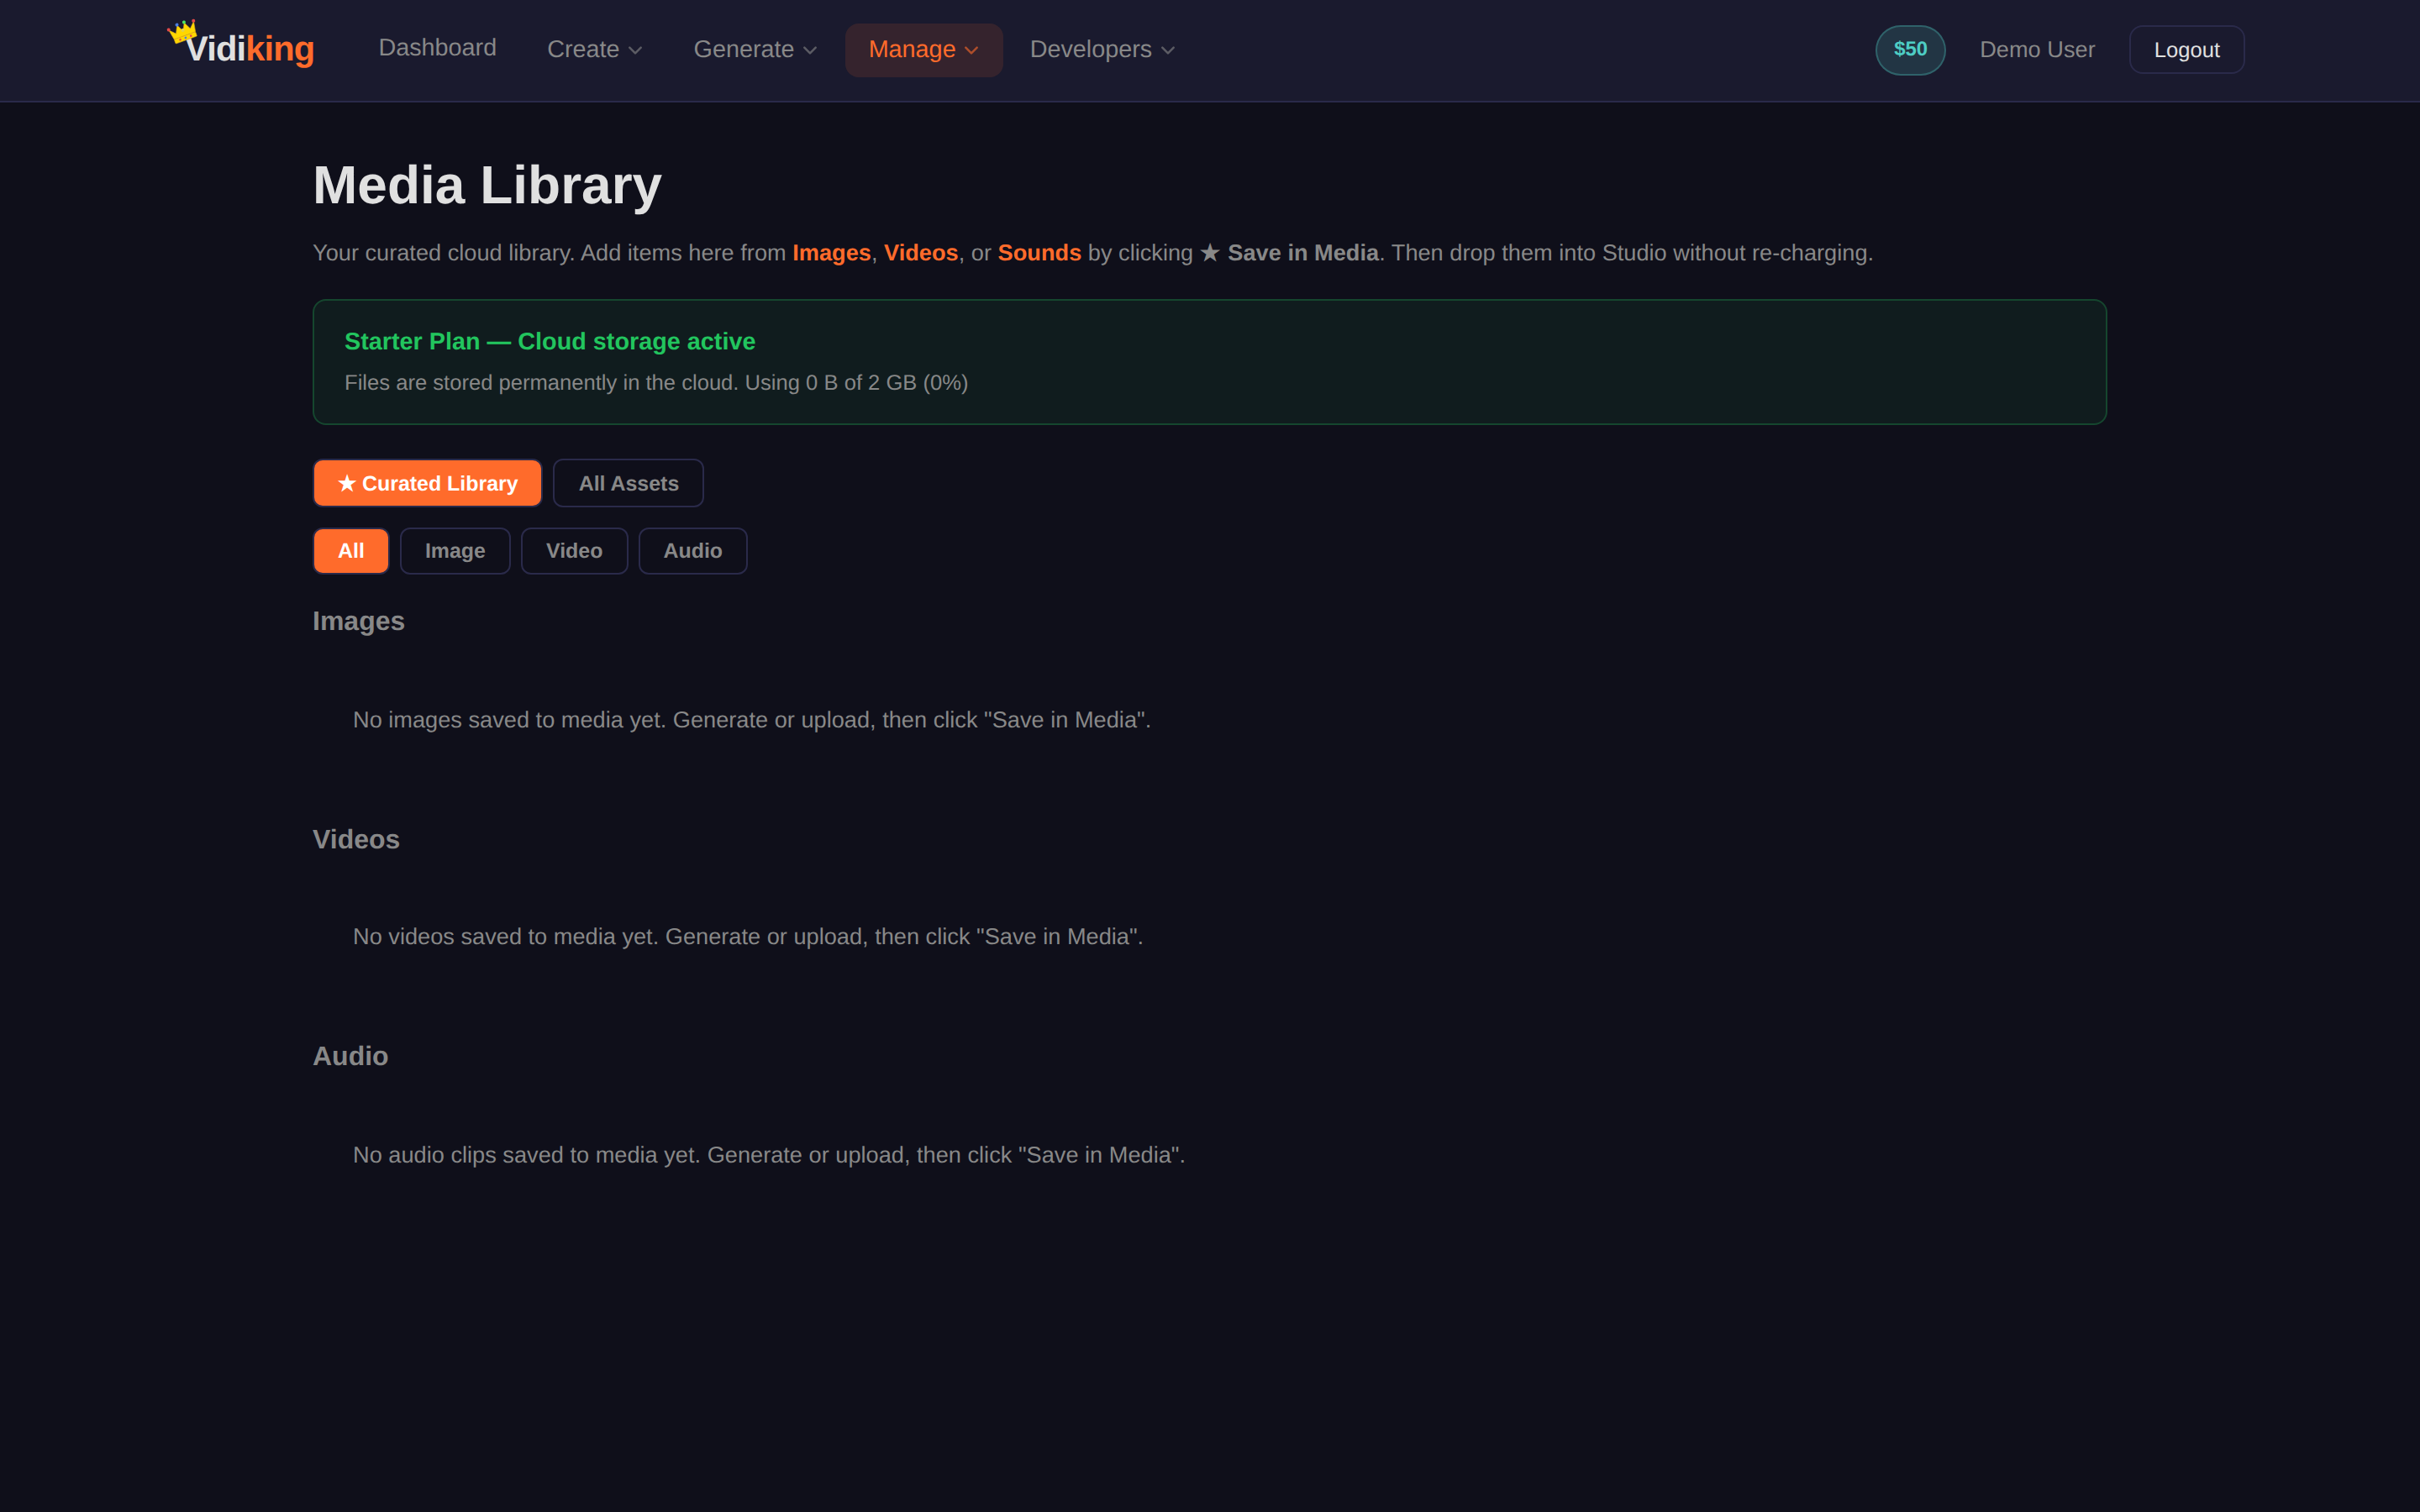Click the 'No videos saved to media yet' message
Screen dimensions: 2420x1512
[748, 937]
